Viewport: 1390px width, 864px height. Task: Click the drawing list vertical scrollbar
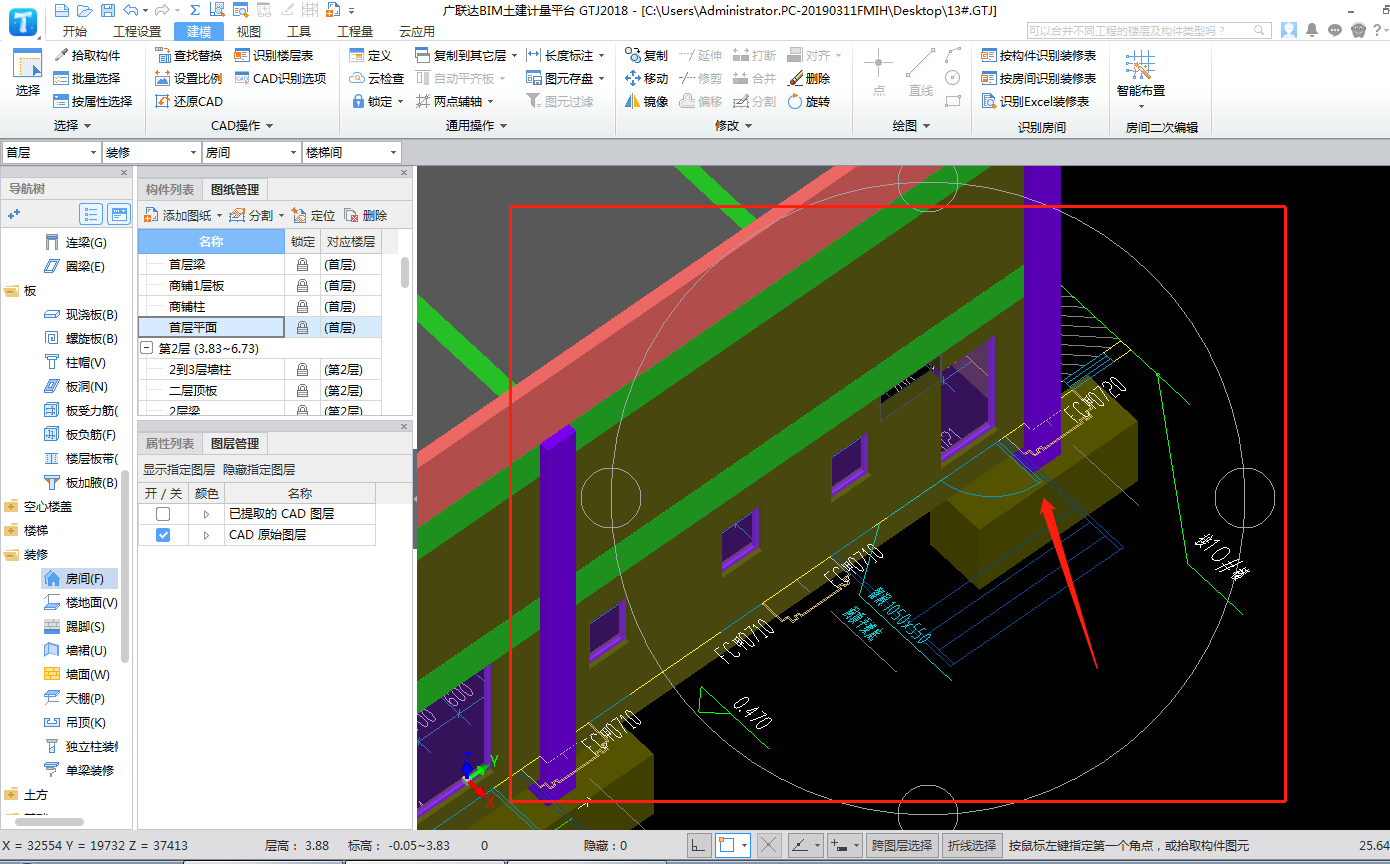point(405,272)
